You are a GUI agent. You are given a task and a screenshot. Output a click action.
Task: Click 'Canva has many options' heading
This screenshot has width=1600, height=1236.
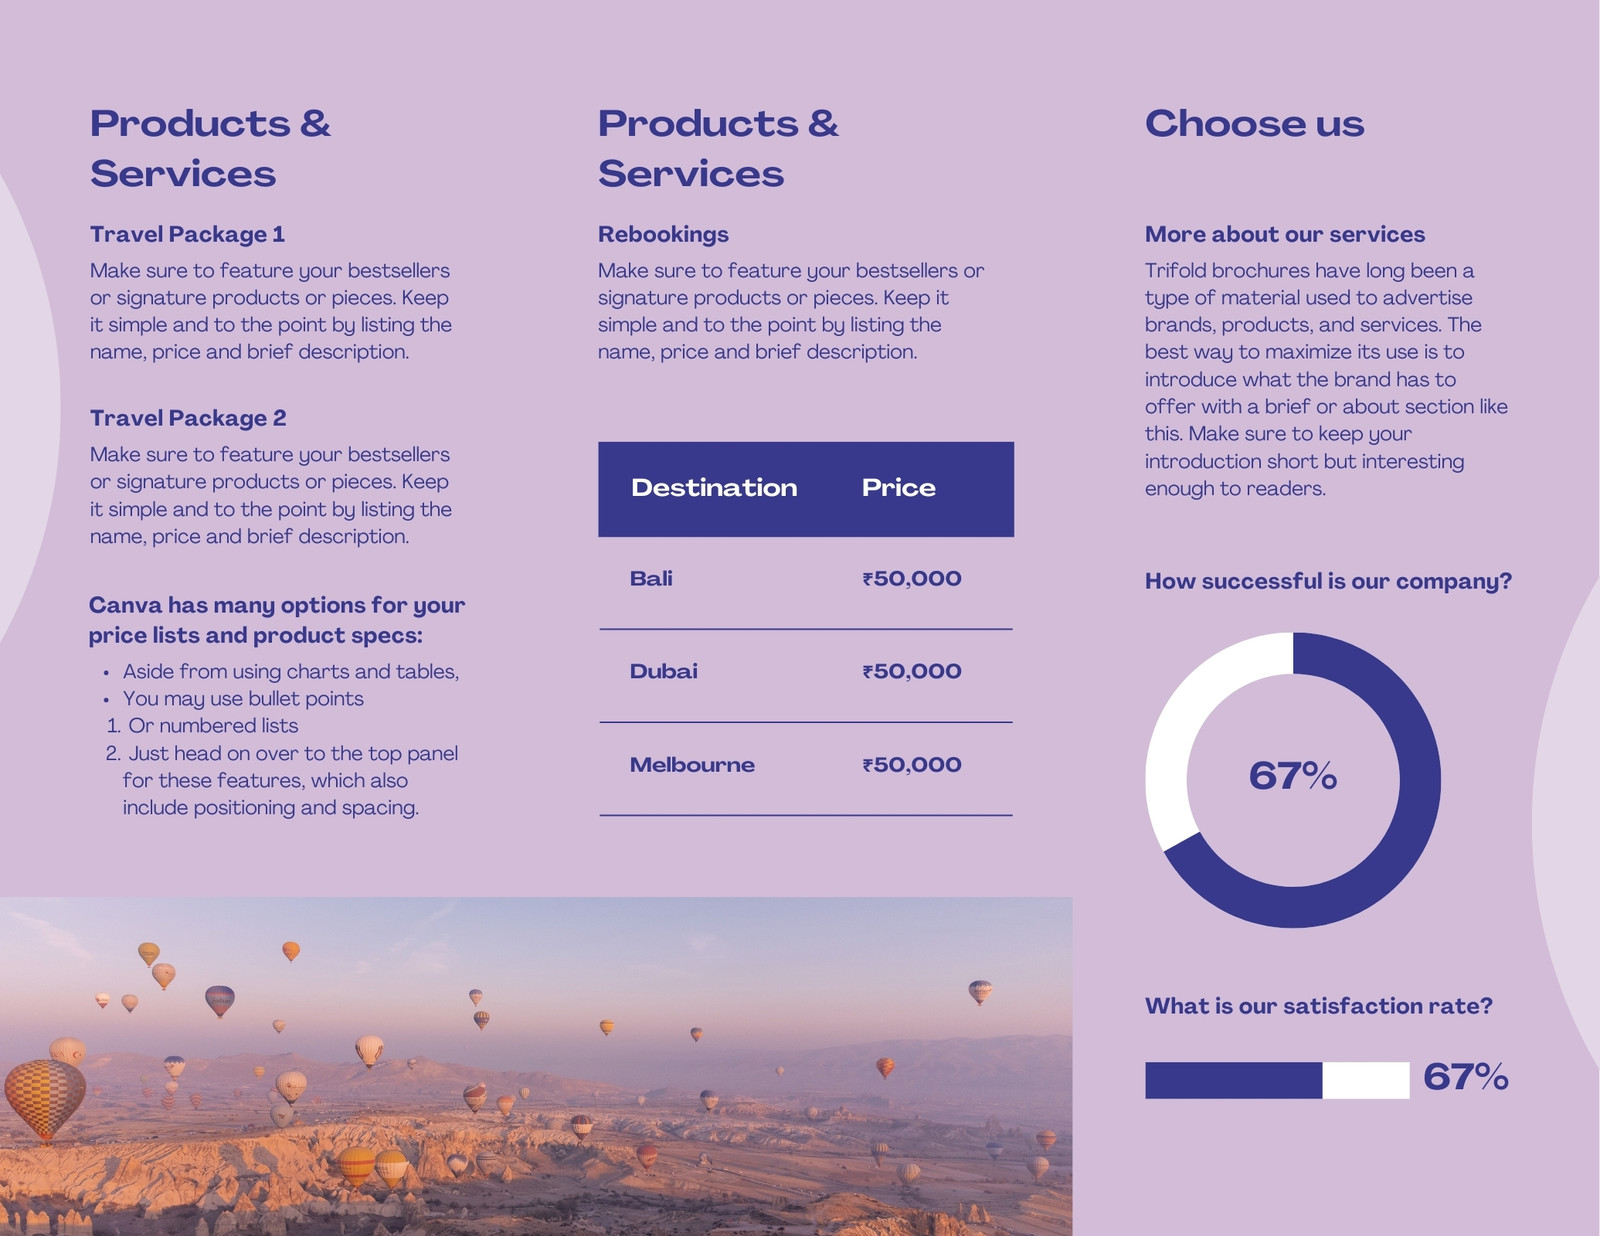pyautogui.click(x=277, y=620)
